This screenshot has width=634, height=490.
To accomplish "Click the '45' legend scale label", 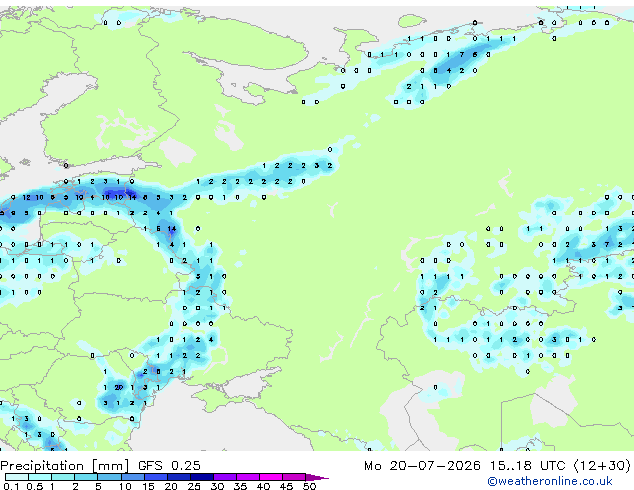I will pyautogui.click(x=286, y=486).
